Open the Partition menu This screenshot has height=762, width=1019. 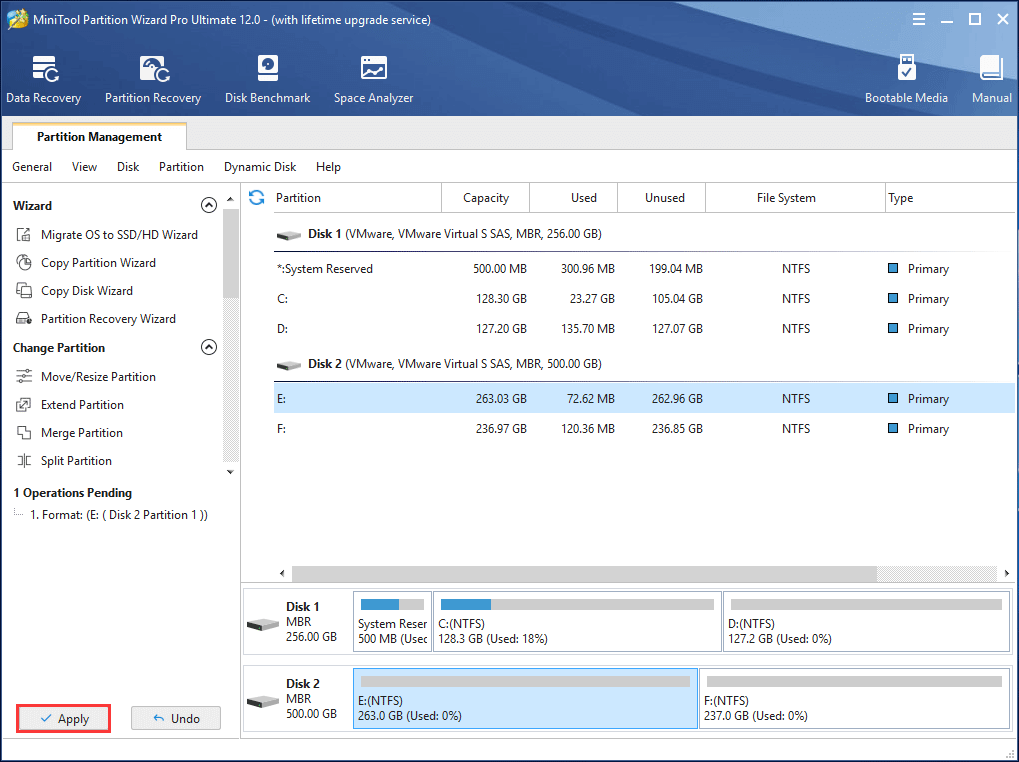(180, 167)
